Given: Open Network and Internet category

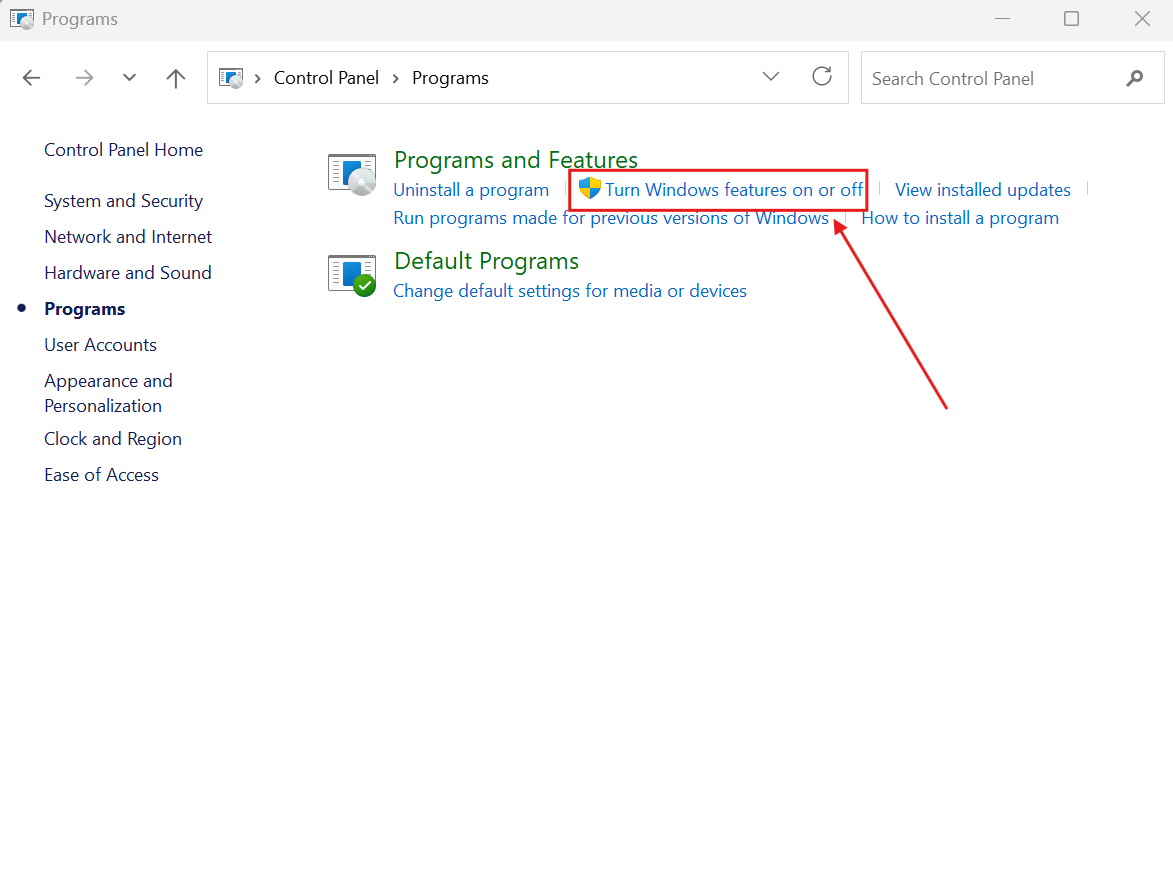Looking at the screenshot, I should pos(128,236).
